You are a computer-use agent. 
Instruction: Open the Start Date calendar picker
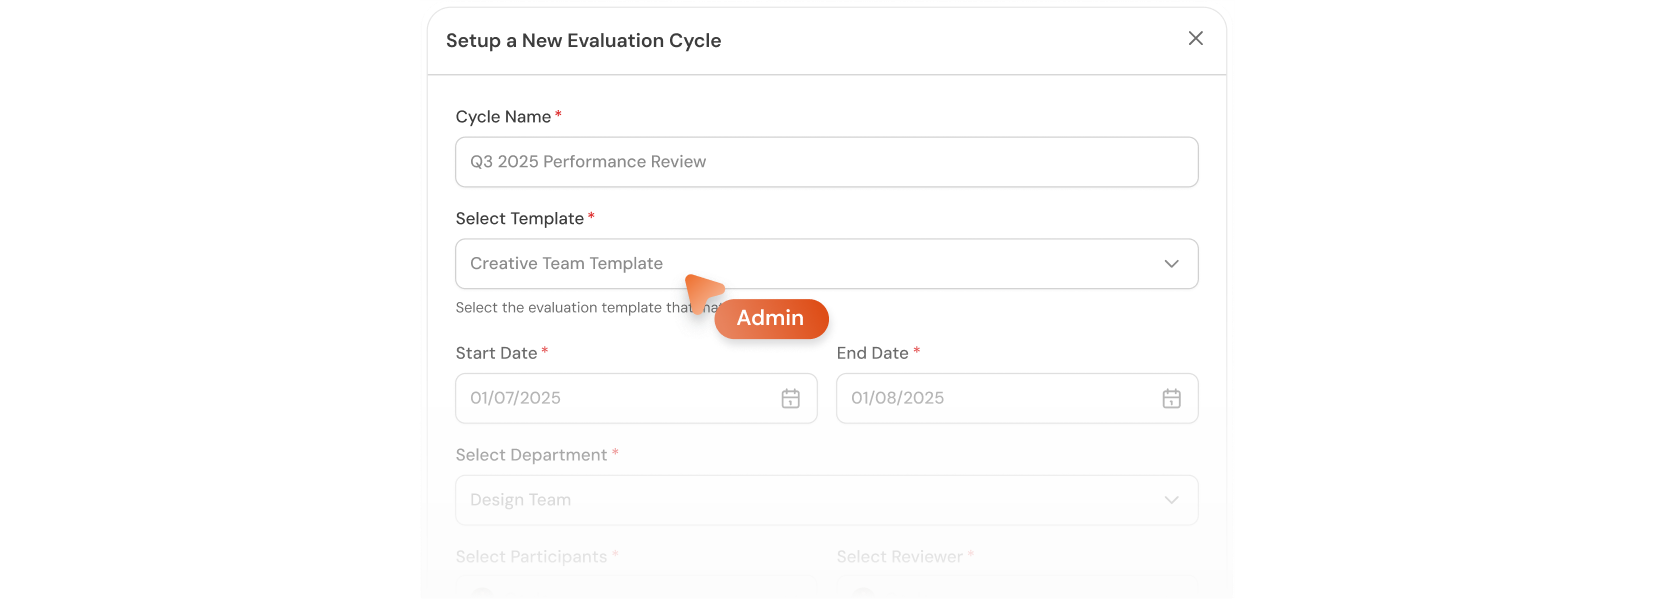789,398
